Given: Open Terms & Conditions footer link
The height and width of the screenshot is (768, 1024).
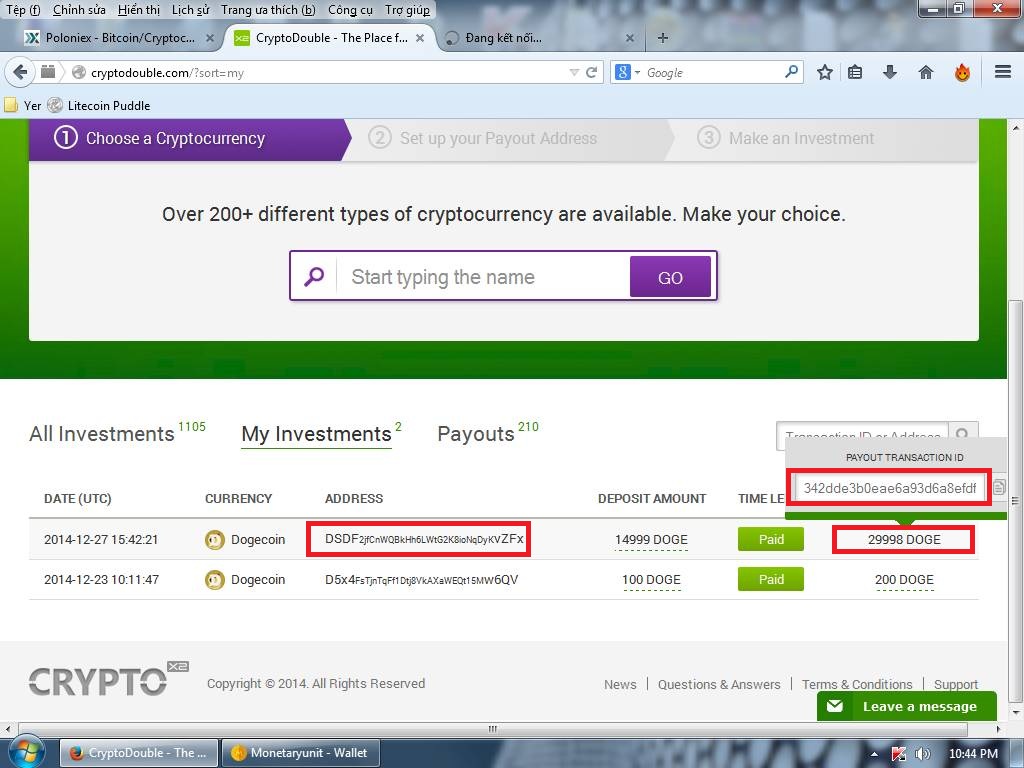Looking at the screenshot, I should click(857, 684).
